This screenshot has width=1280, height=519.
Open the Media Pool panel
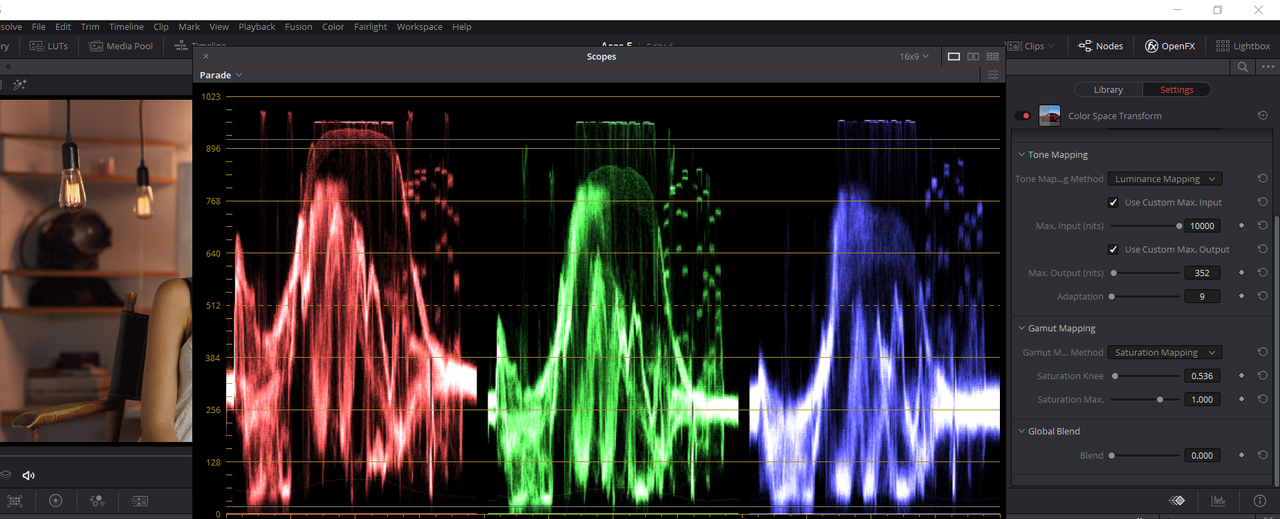(x=122, y=46)
